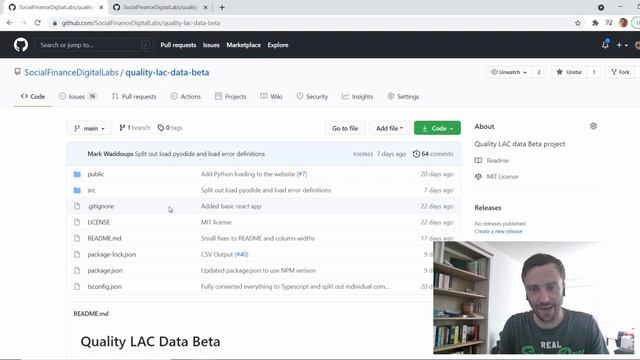
Task: Click the Unstar button
Action: click(x=569, y=72)
